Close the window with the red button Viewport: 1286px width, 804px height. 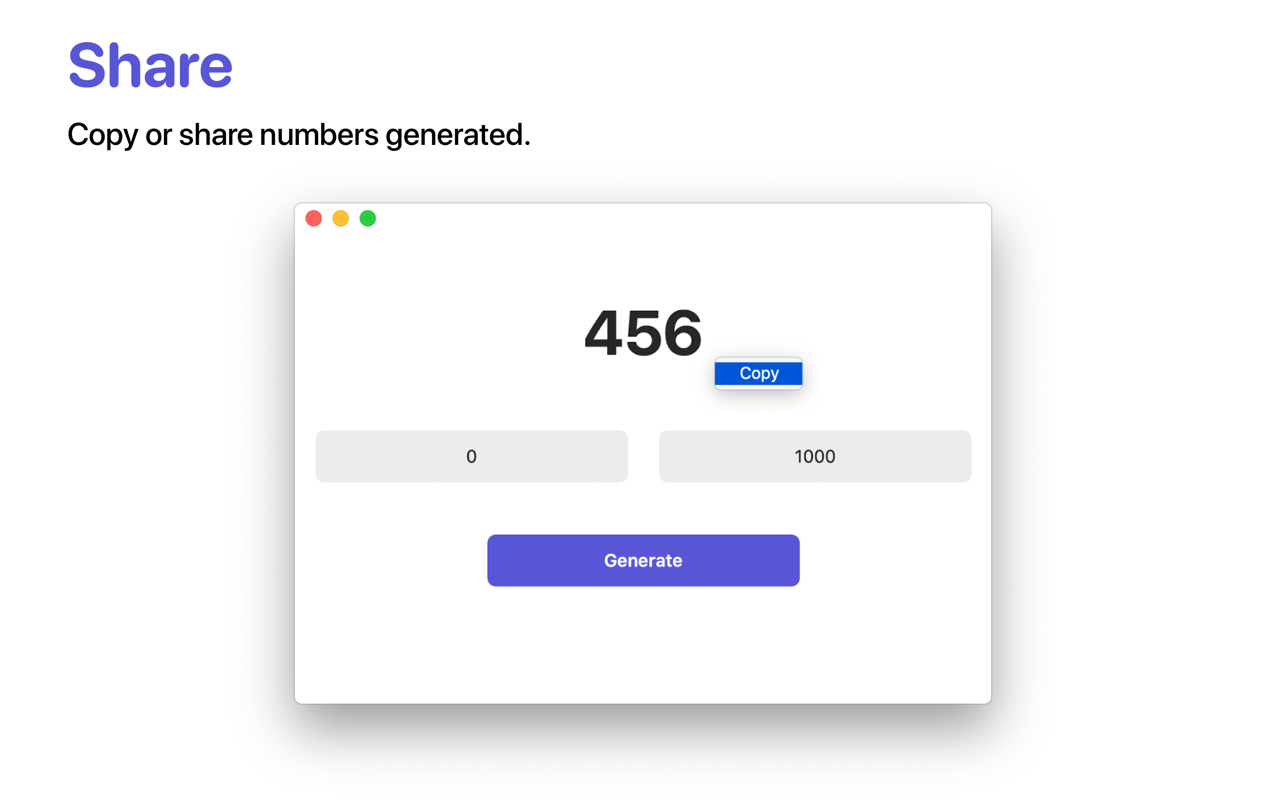pyautogui.click(x=314, y=218)
